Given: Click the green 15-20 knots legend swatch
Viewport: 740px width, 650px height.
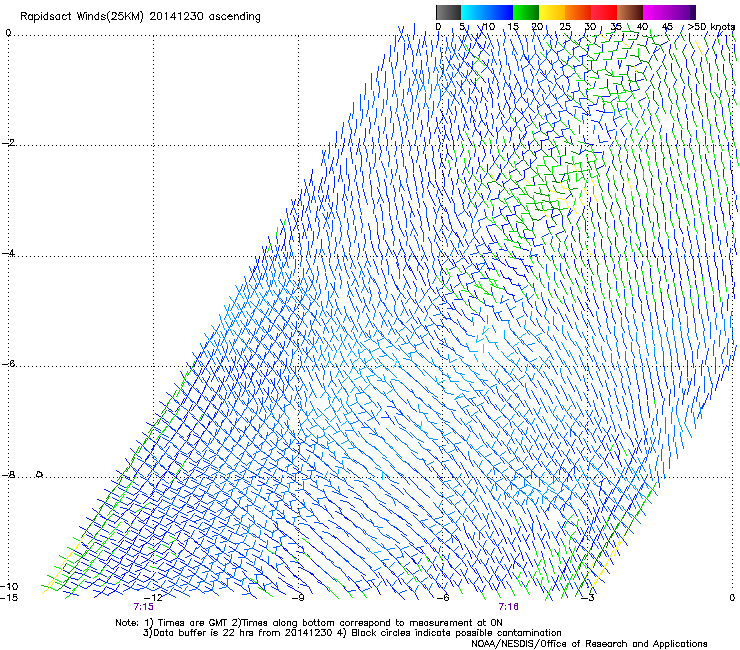Looking at the screenshot, I should (x=526, y=12).
